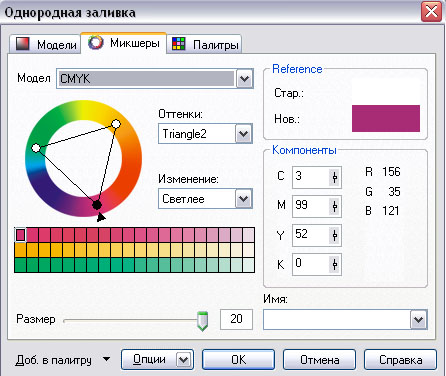Click the C component value field
The width and height of the screenshot is (446, 376).
pos(311,177)
